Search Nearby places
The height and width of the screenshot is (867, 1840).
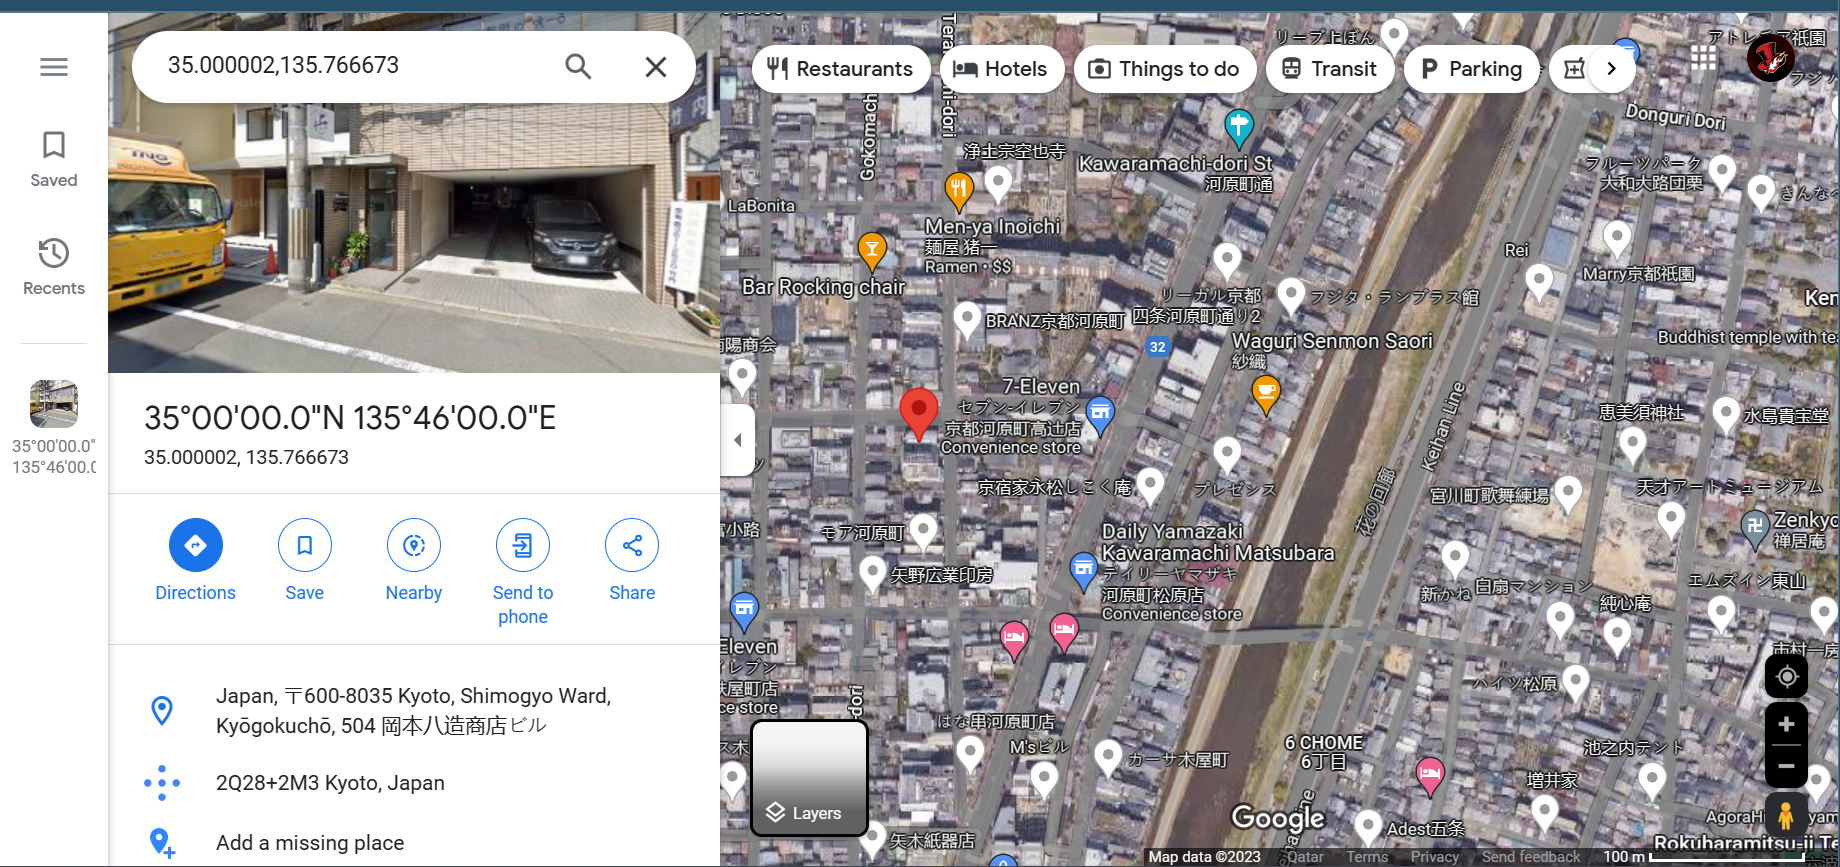pyautogui.click(x=414, y=561)
